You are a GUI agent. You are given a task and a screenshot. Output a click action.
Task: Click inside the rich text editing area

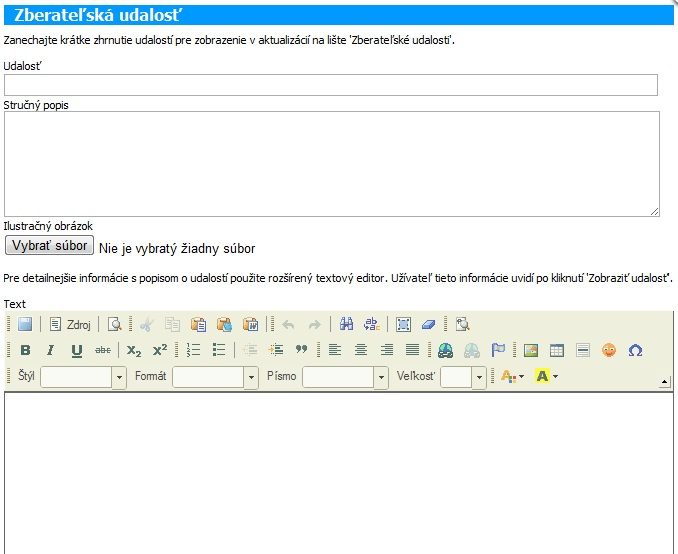(x=339, y=473)
